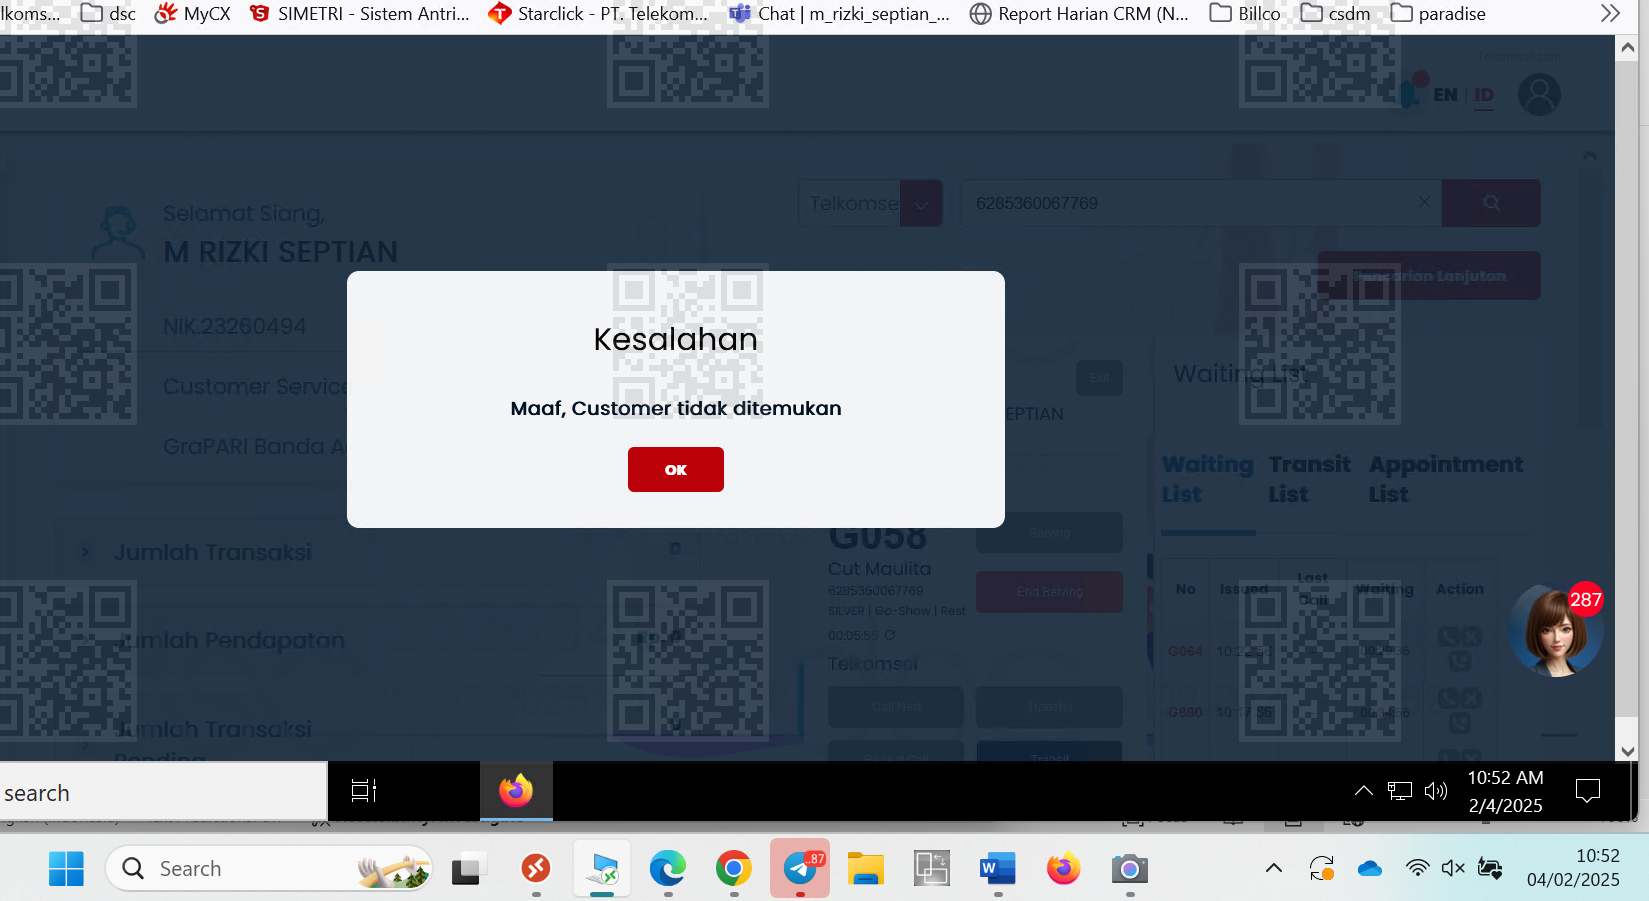Viewport: 1649px width, 901px height.
Task: Open Microsoft Edge from the taskbar
Action: [x=668, y=869]
